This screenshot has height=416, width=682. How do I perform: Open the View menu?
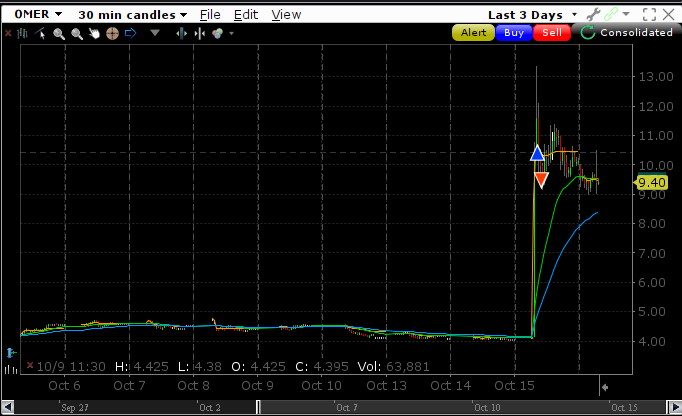click(x=286, y=15)
